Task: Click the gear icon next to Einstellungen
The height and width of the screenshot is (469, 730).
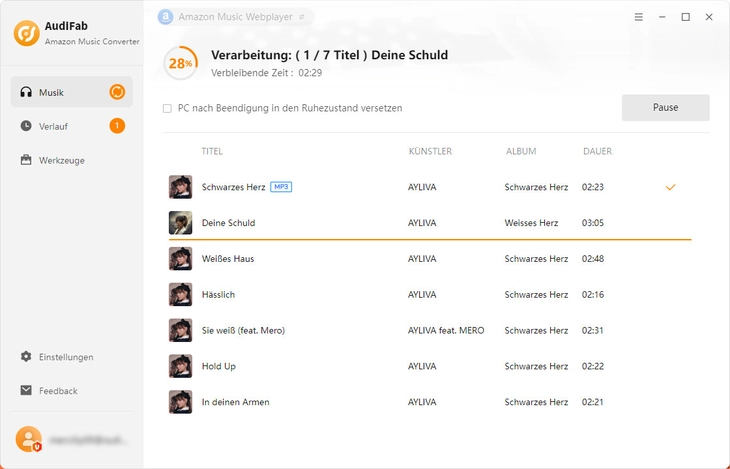Action: (26, 357)
